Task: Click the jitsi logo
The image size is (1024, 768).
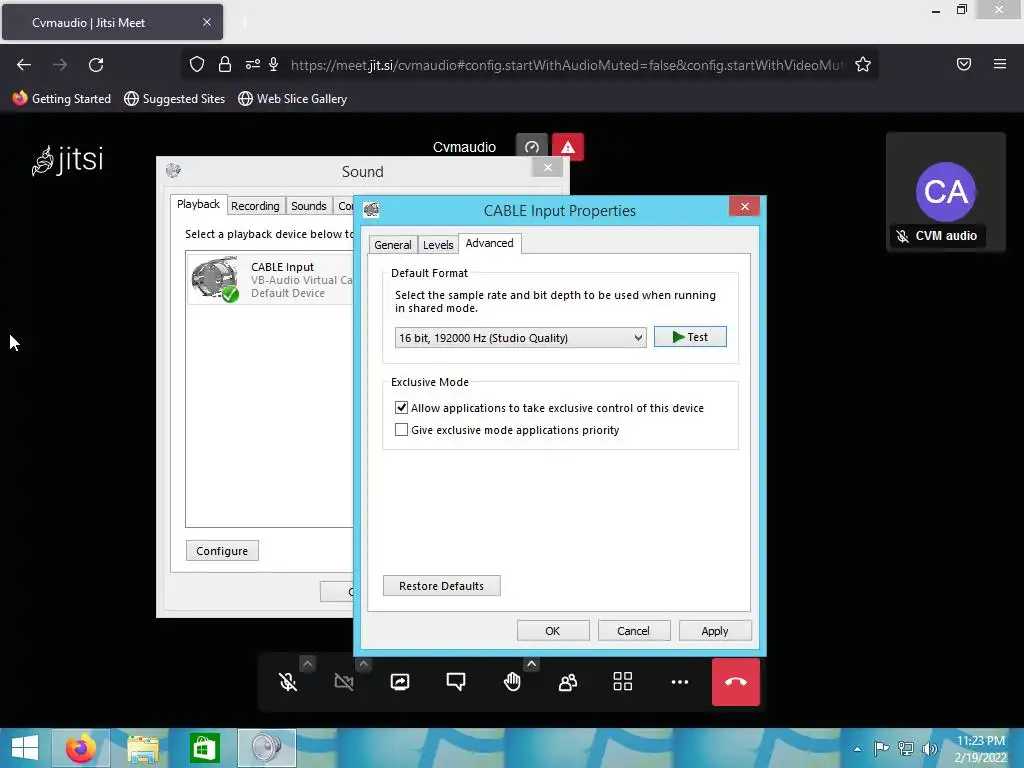Action: click(68, 160)
